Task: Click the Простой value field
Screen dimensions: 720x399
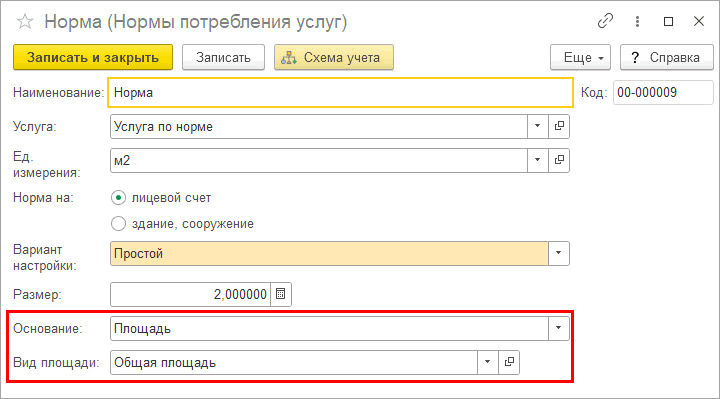Action: [x=329, y=253]
